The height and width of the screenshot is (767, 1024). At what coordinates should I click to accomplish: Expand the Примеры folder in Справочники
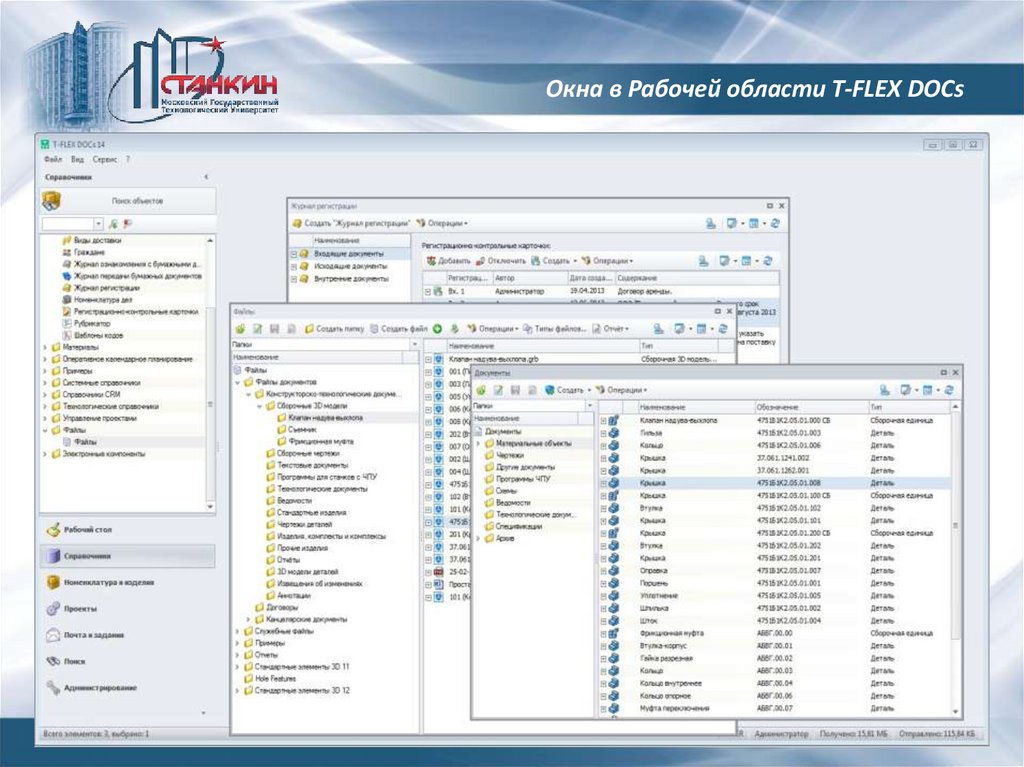[45, 371]
